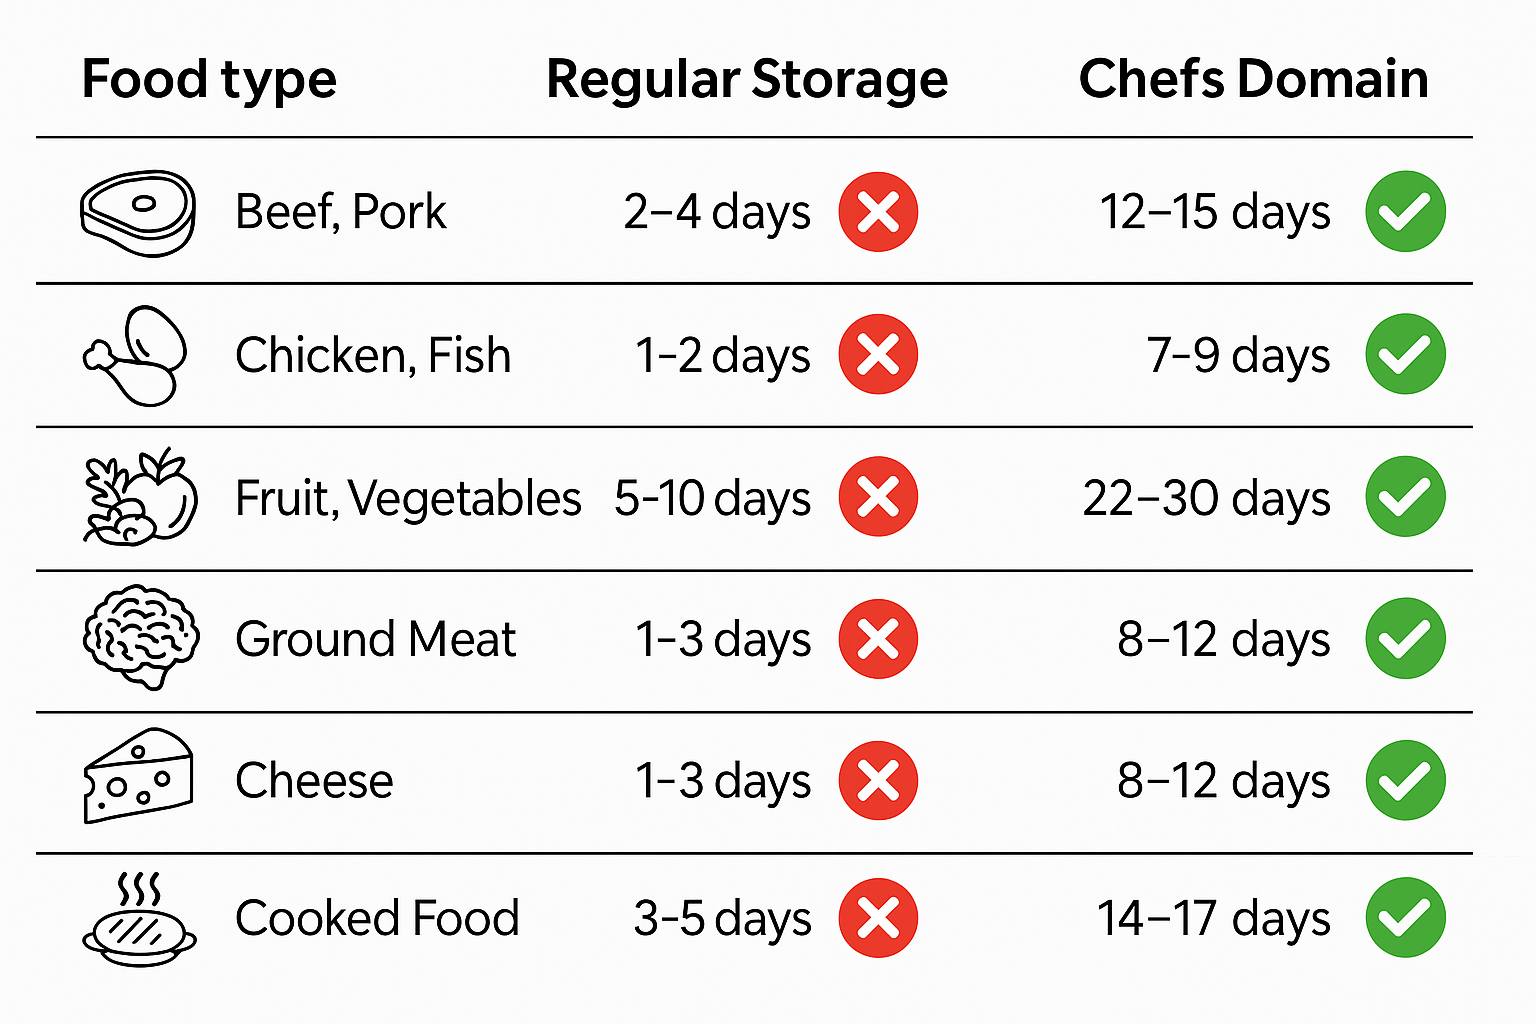1536x1024 pixels.
Task: Click the green checkmark beside 22–30 days
Action: 1405,497
